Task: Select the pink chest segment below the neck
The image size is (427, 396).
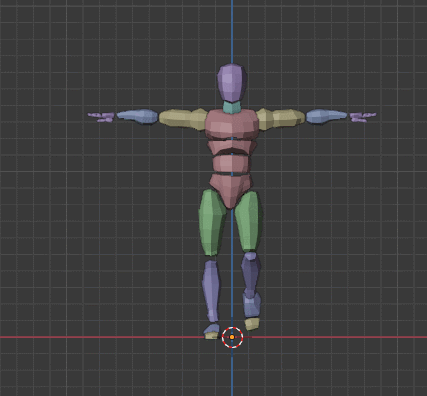Action: click(x=232, y=124)
